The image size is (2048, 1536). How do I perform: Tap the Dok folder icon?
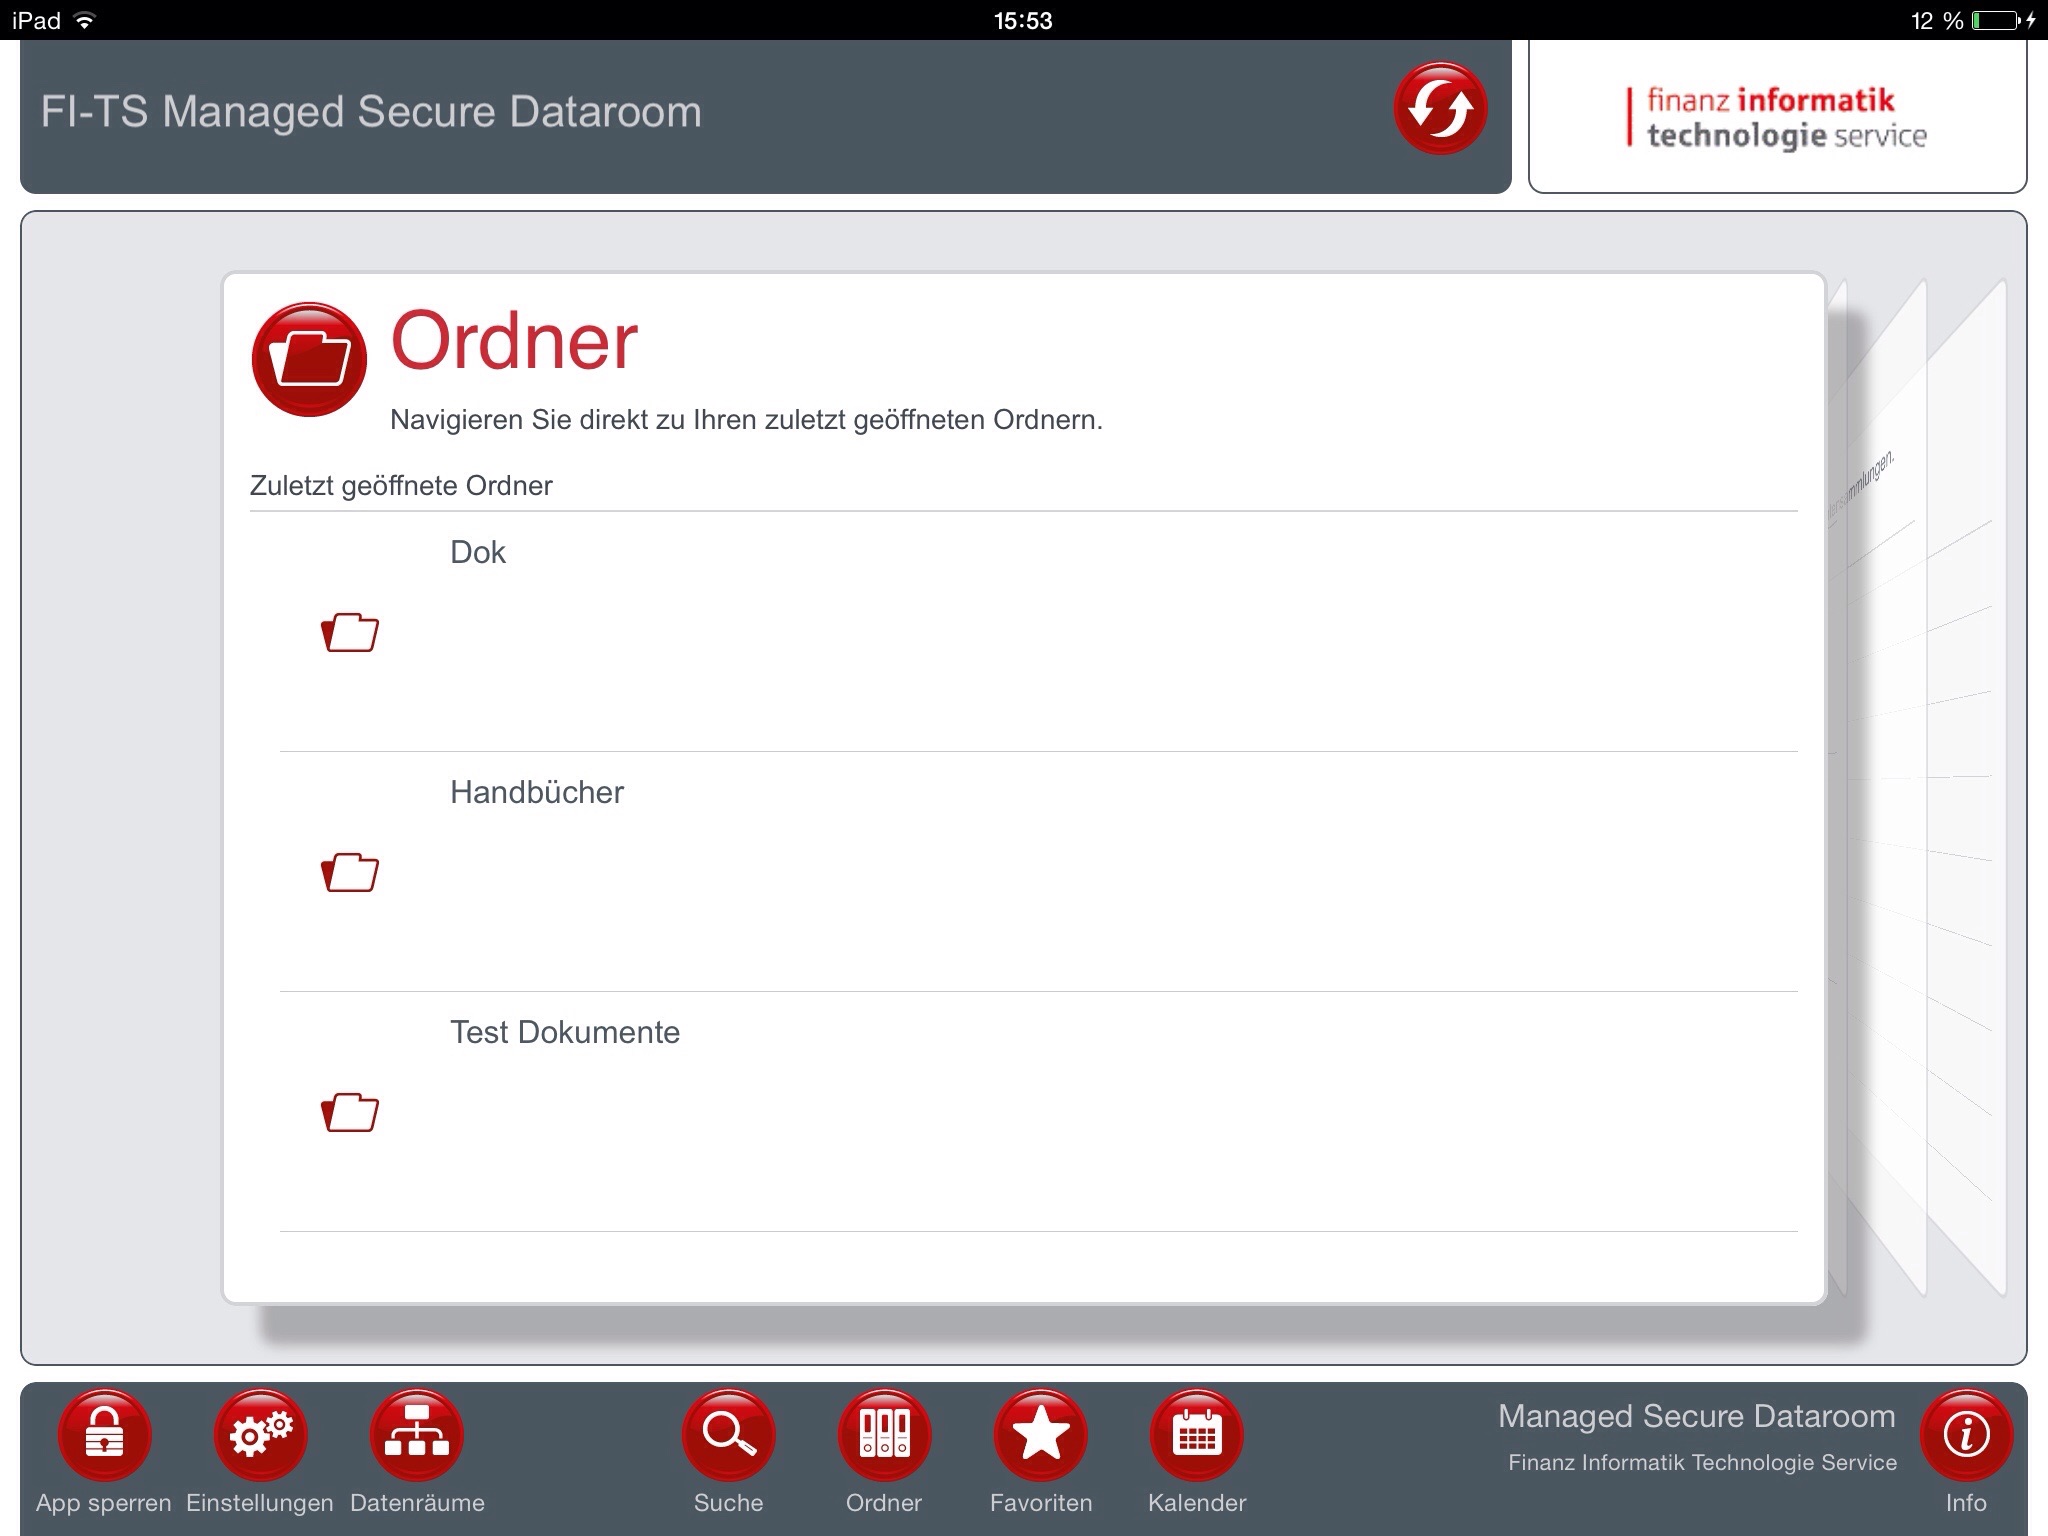tap(352, 632)
